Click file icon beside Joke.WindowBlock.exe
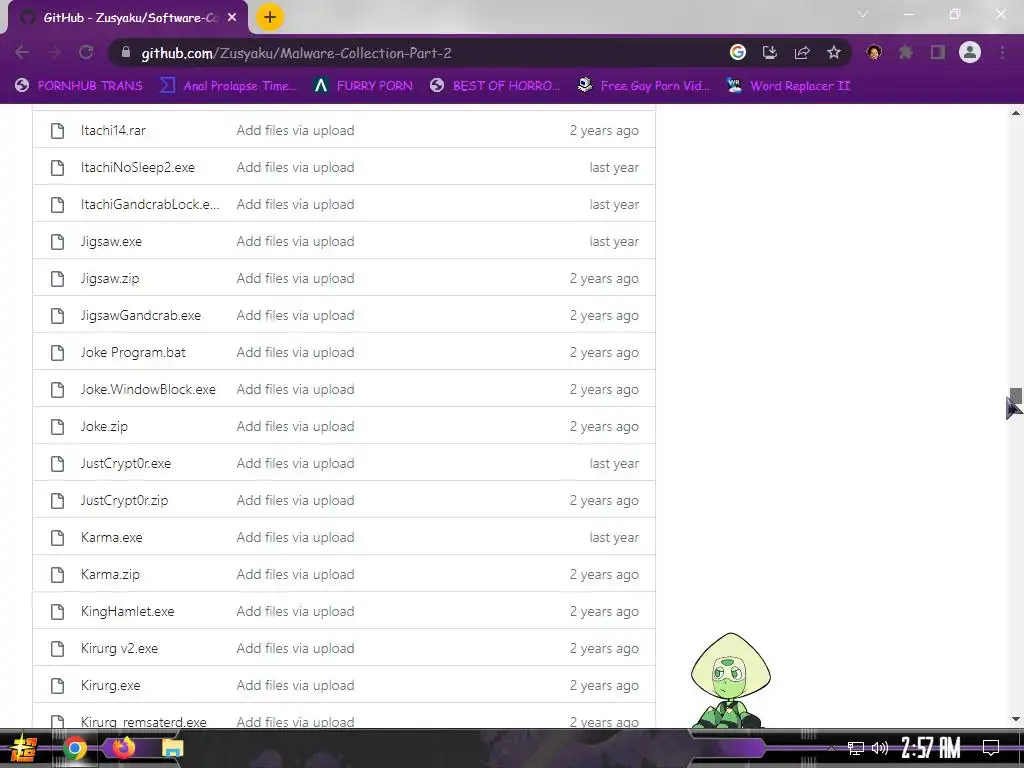 coord(57,390)
